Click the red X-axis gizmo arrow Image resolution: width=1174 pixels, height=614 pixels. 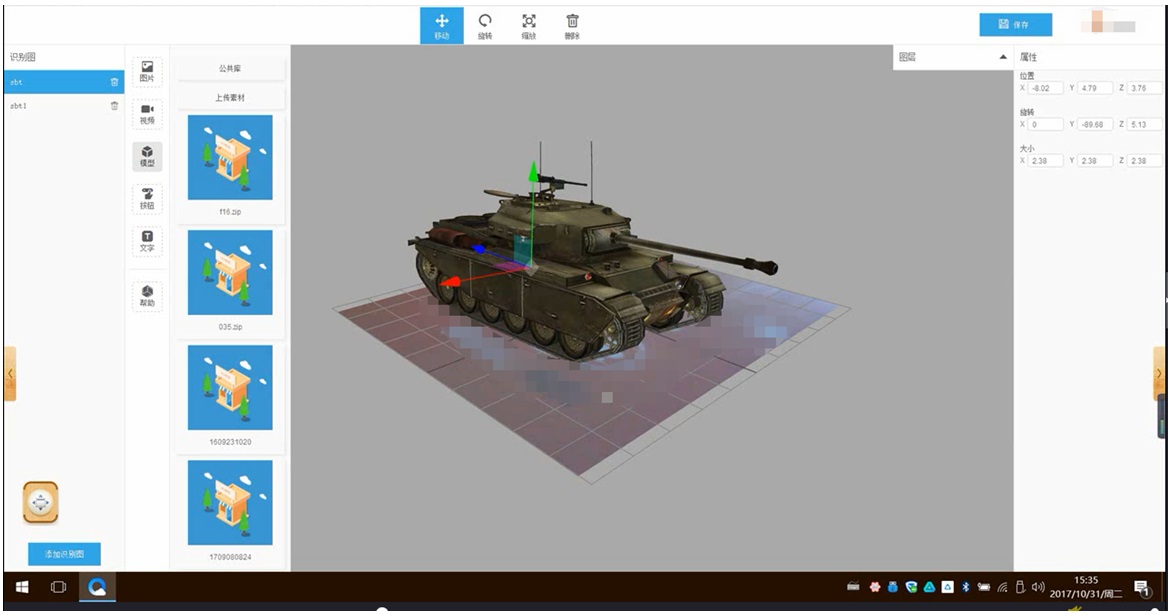[x=450, y=282]
